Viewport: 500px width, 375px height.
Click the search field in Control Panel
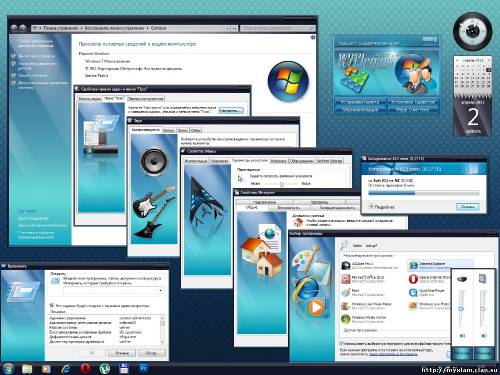(x=277, y=29)
